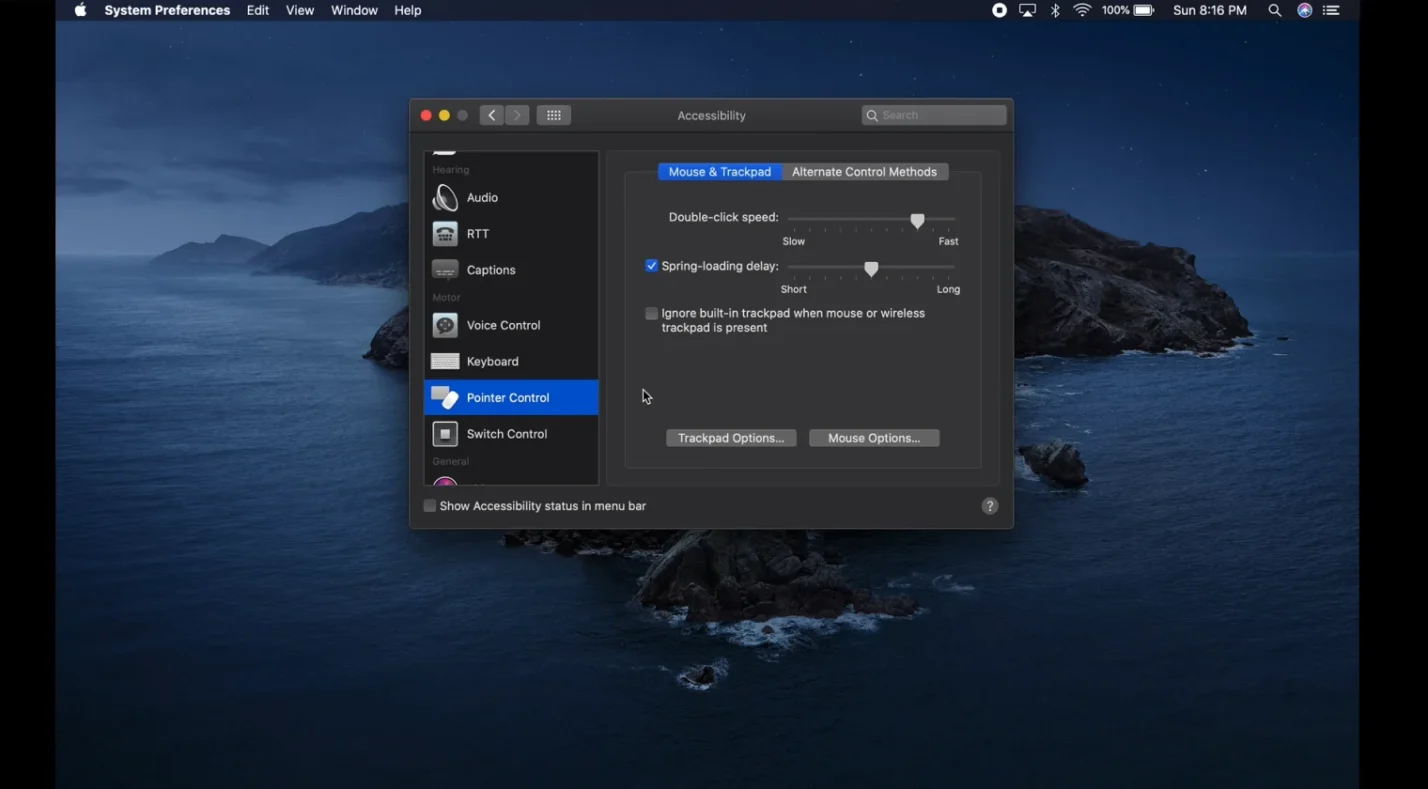This screenshot has height=789, width=1428.
Task: Open Mouse Options dialog
Action: tap(873, 437)
